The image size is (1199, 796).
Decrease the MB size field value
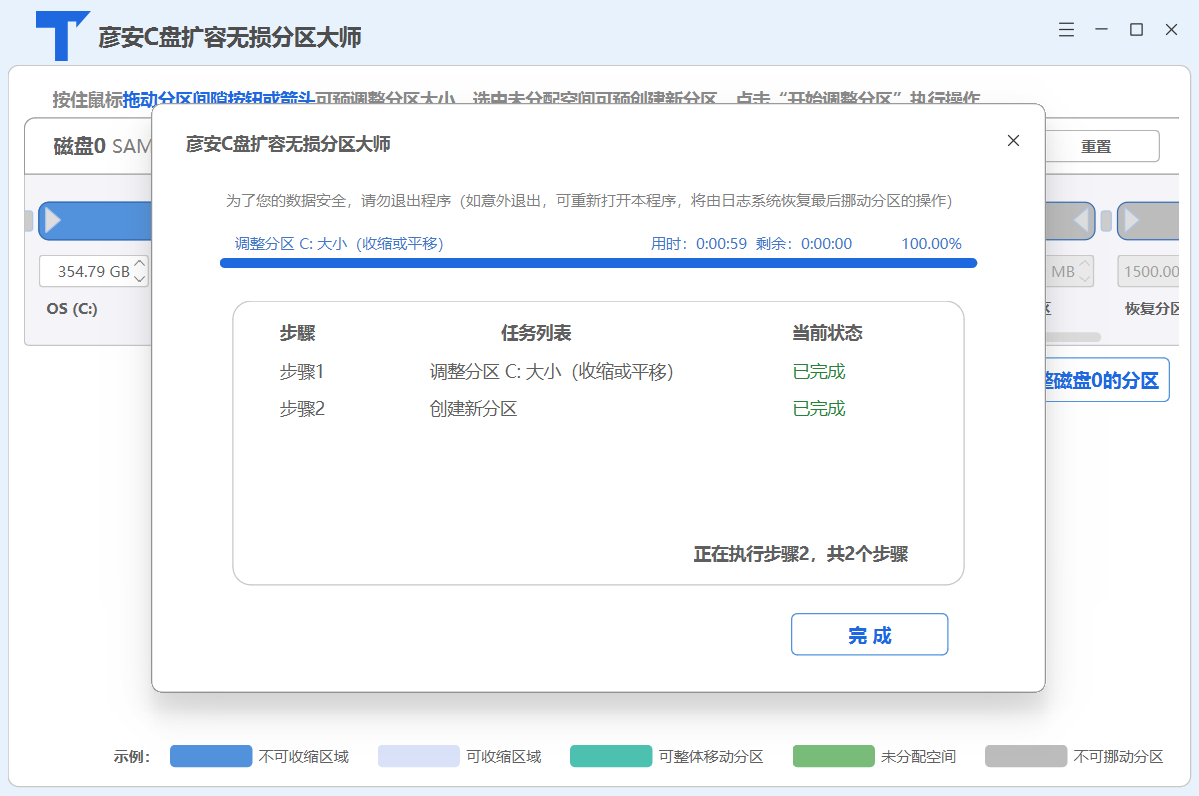pos(1084,278)
